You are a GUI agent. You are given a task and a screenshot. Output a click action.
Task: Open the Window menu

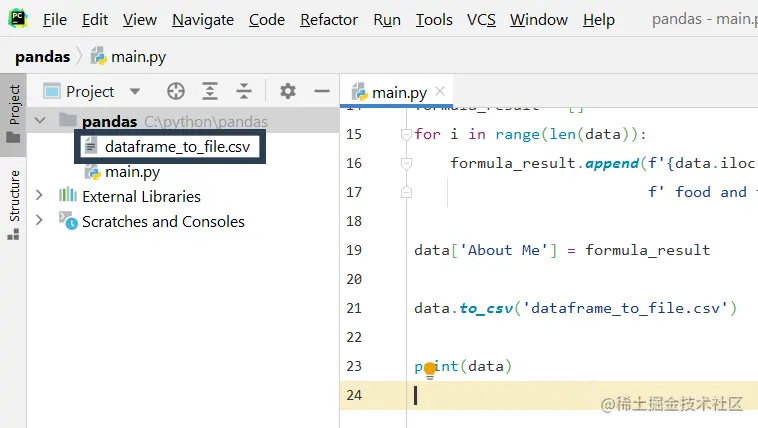pyautogui.click(x=539, y=20)
